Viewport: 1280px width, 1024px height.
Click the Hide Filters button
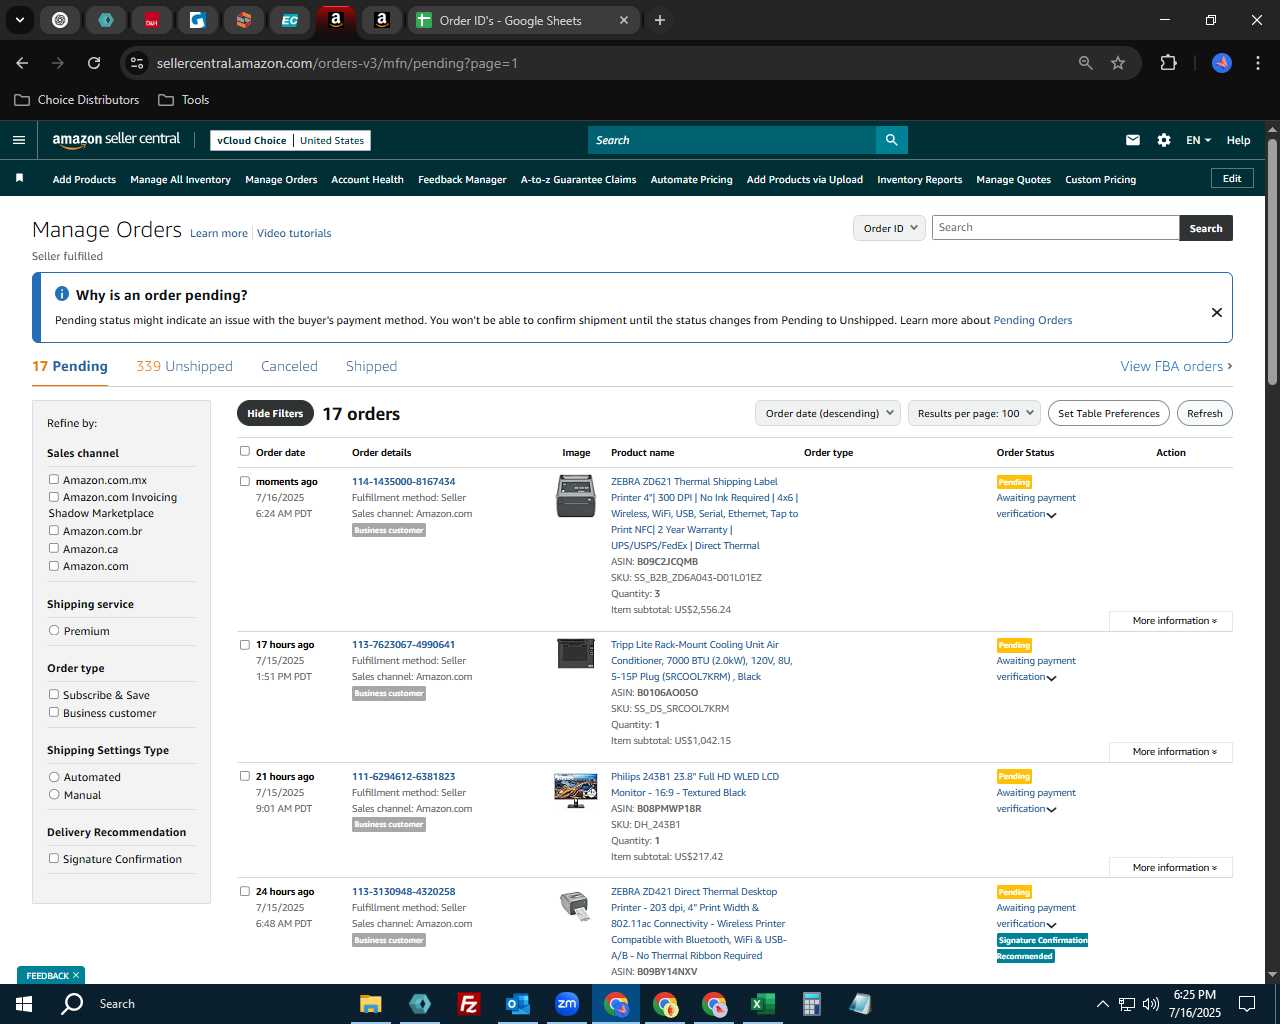(x=275, y=413)
